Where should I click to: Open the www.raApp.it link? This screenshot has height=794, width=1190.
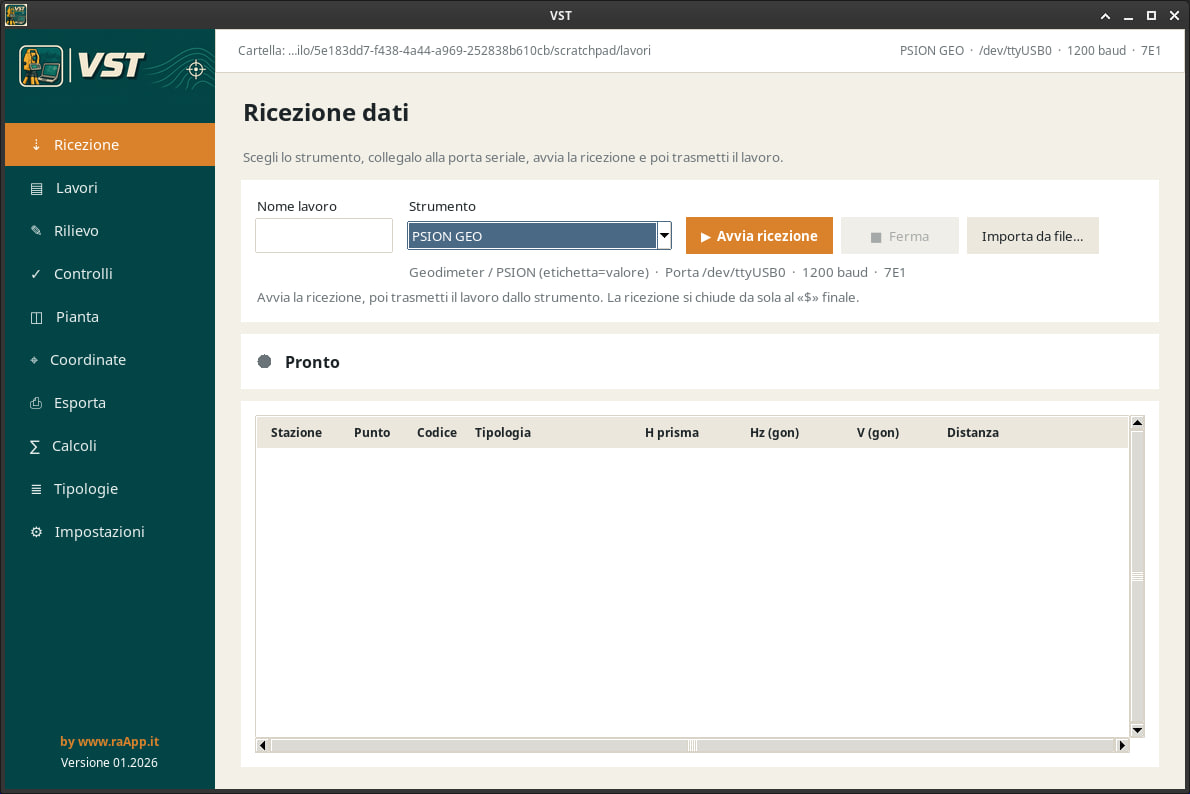pos(109,742)
